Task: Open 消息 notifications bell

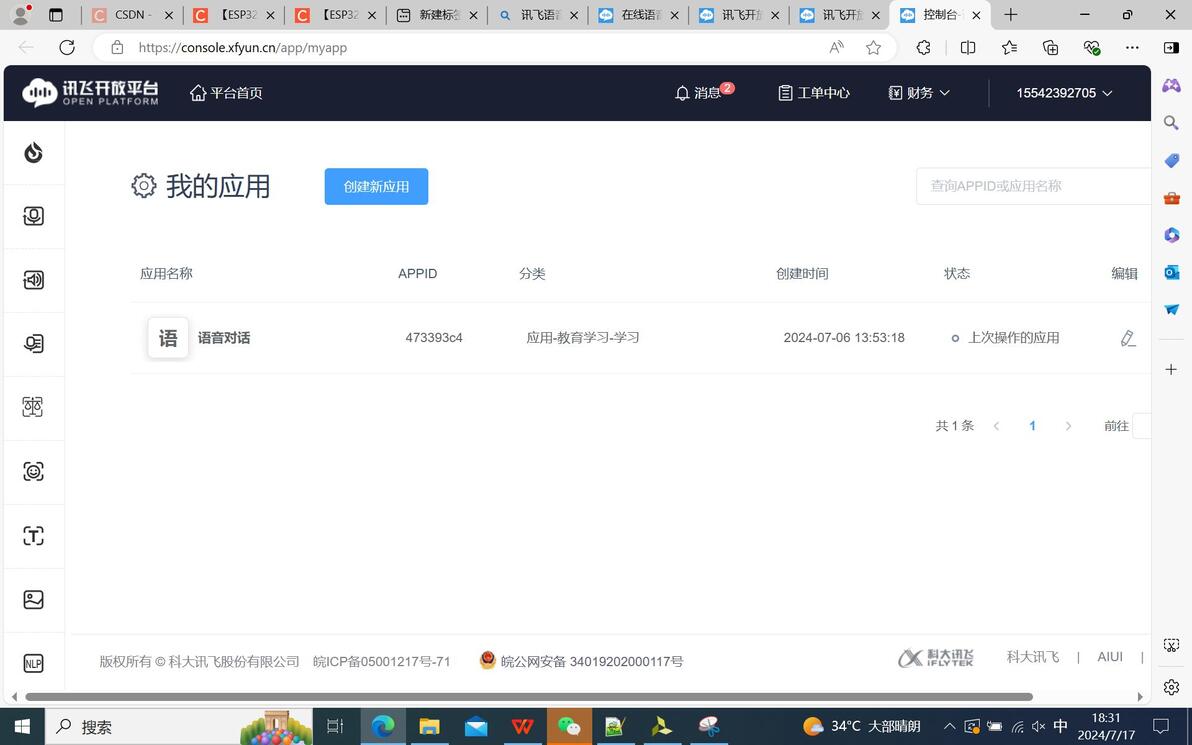Action: click(704, 93)
